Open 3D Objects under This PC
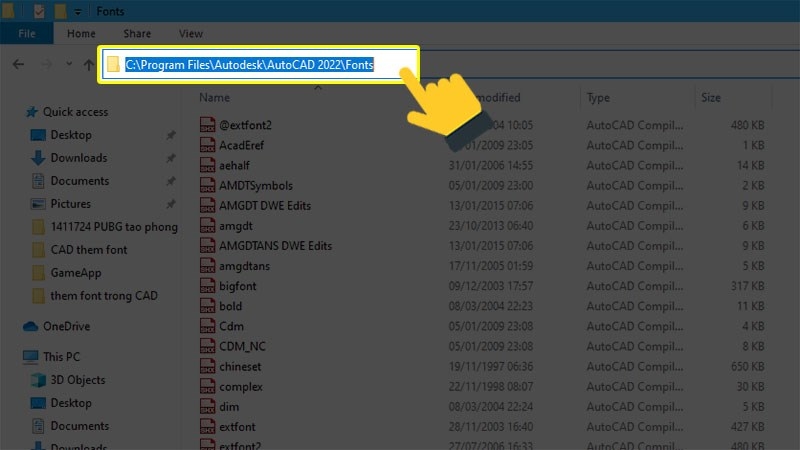 pyautogui.click(x=78, y=380)
